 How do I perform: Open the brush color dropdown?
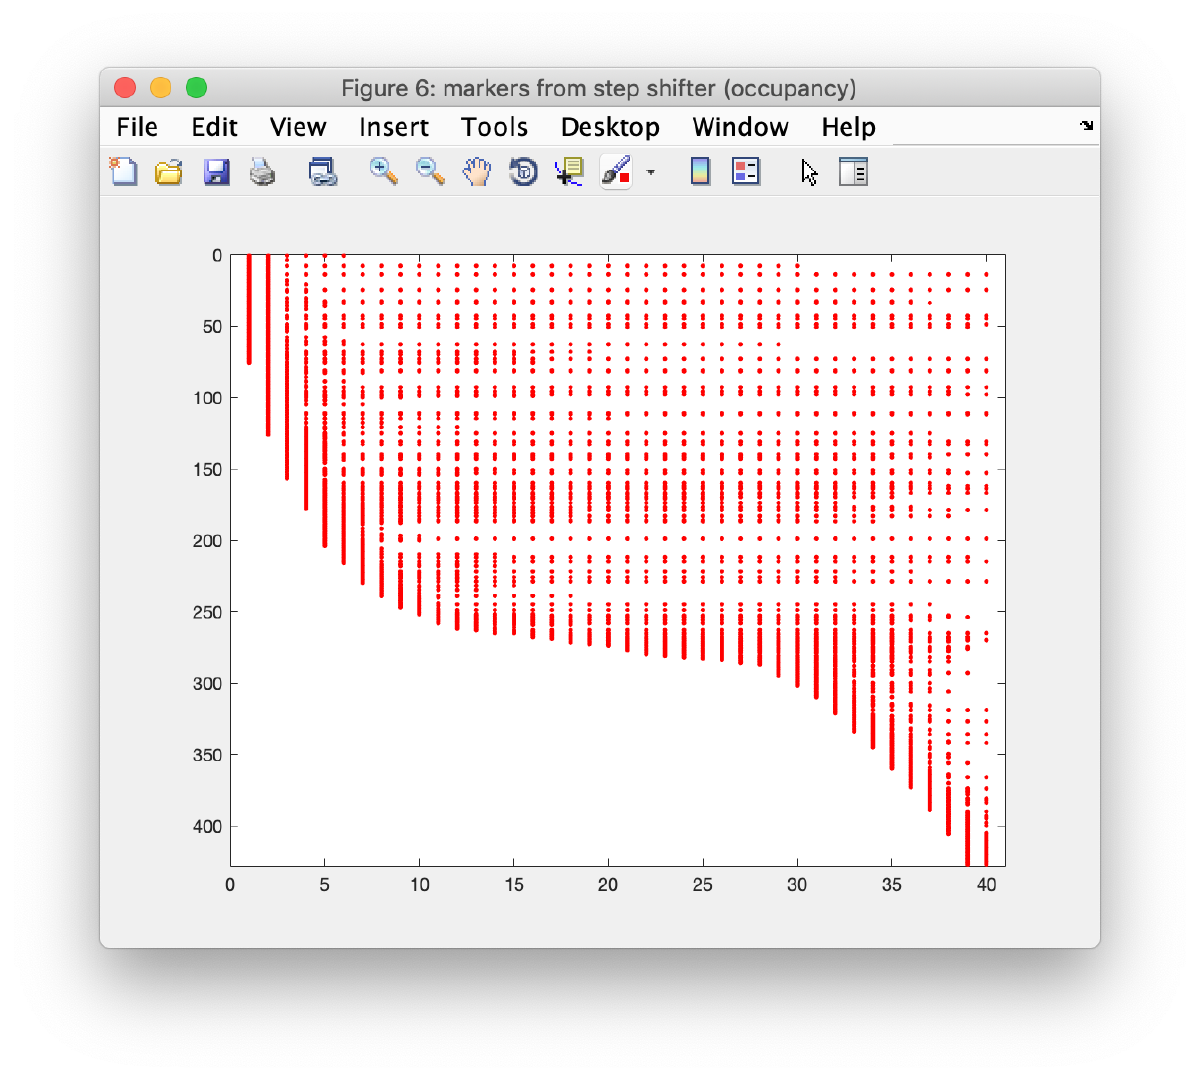pyautogui.click(x=651, y=171)
